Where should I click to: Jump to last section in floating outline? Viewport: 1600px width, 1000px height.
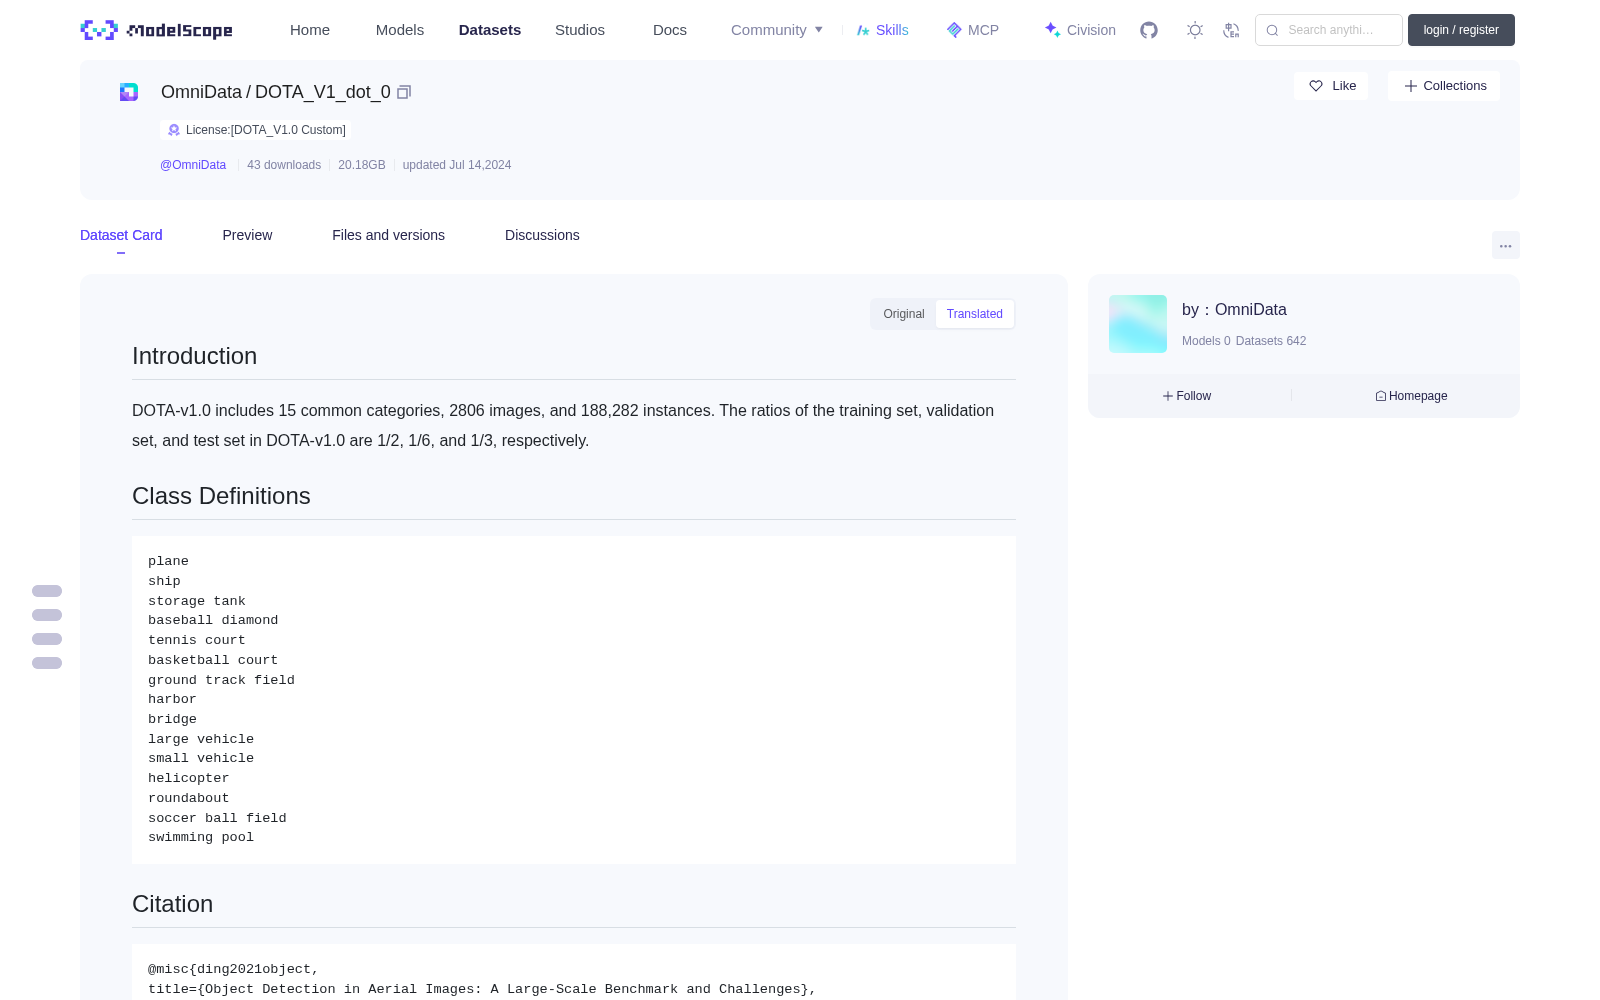point(47,663)
